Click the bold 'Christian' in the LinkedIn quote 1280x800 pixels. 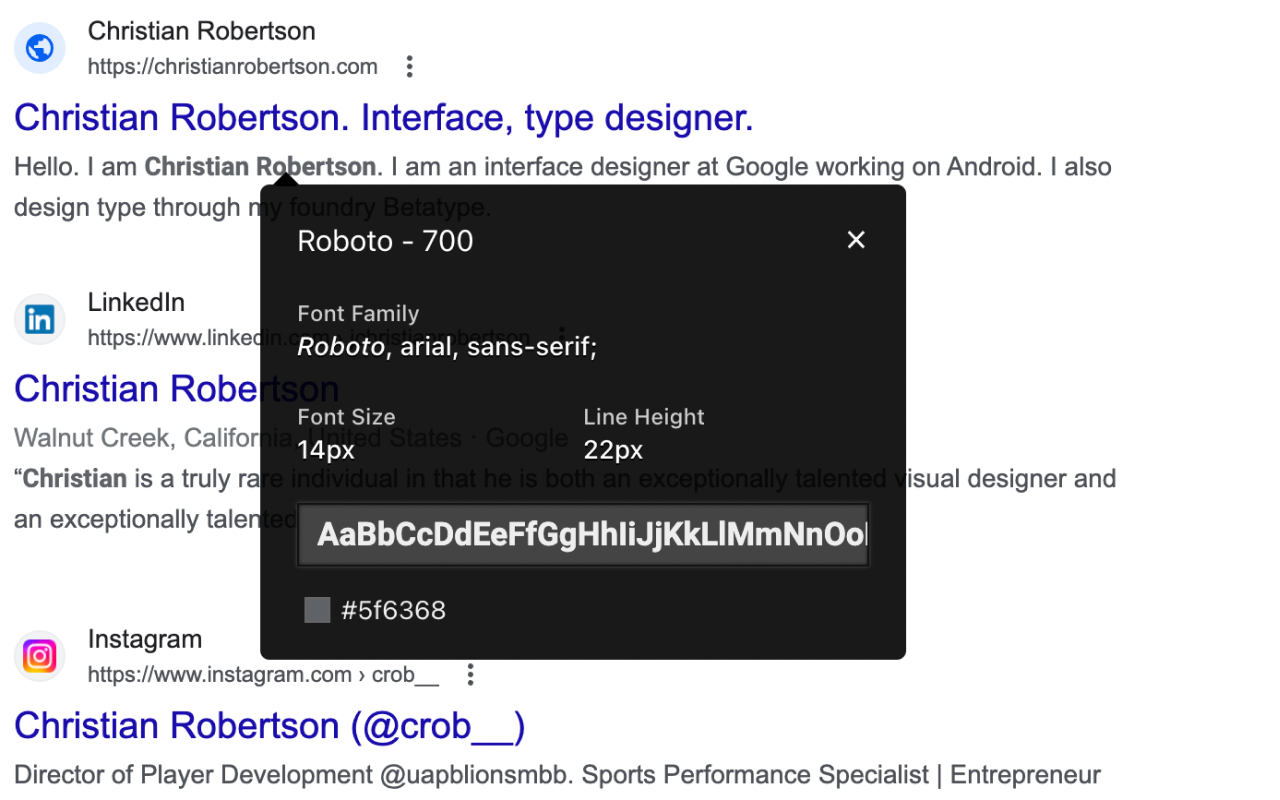click(x=75, y=479)
